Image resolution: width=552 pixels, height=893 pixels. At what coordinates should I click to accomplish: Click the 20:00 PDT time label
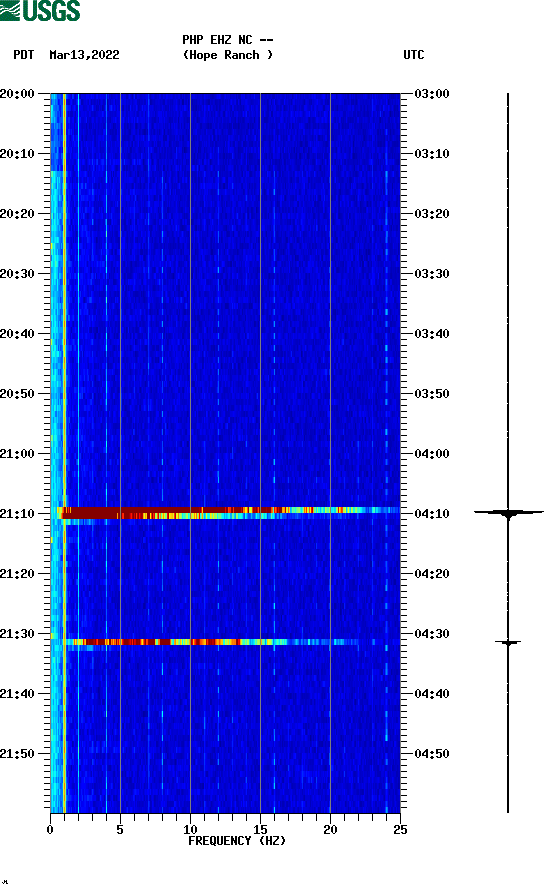[x=17, y=93]
